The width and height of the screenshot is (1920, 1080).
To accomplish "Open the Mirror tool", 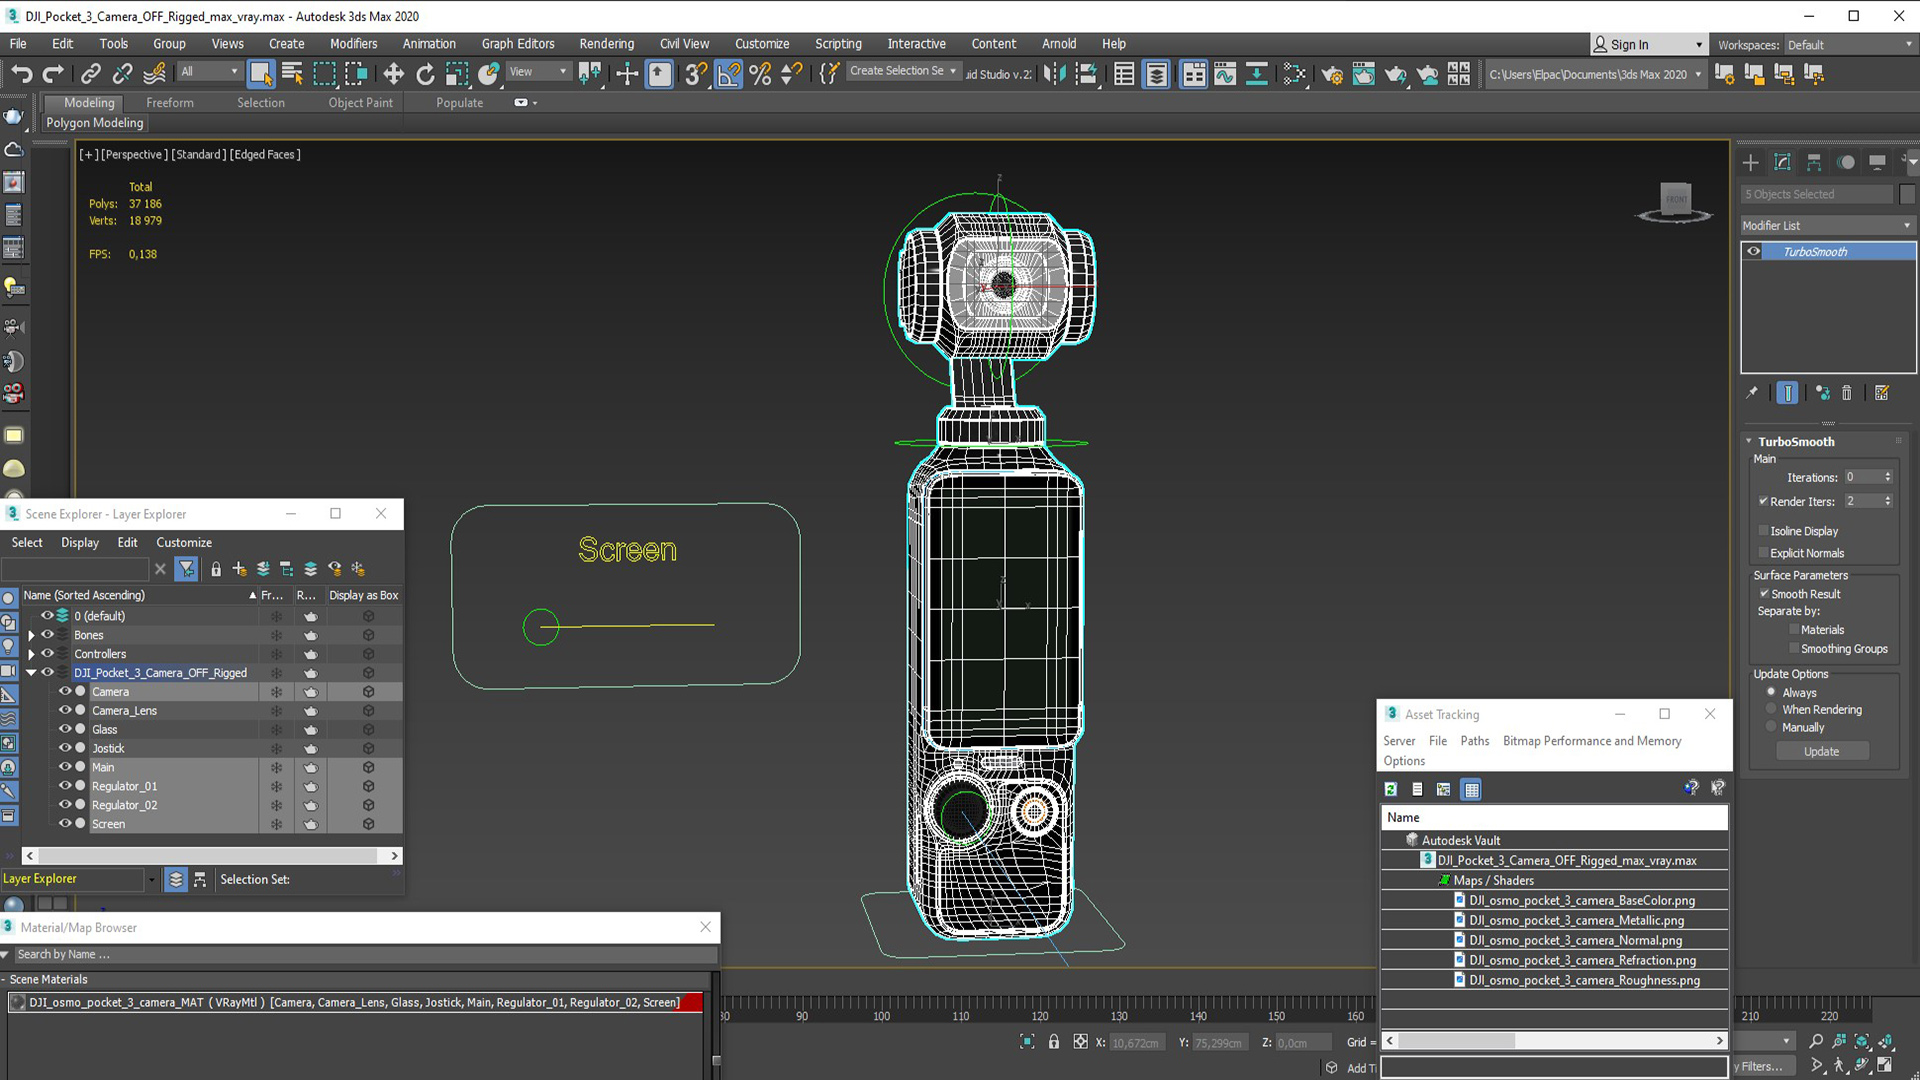I will (1054, 73).
